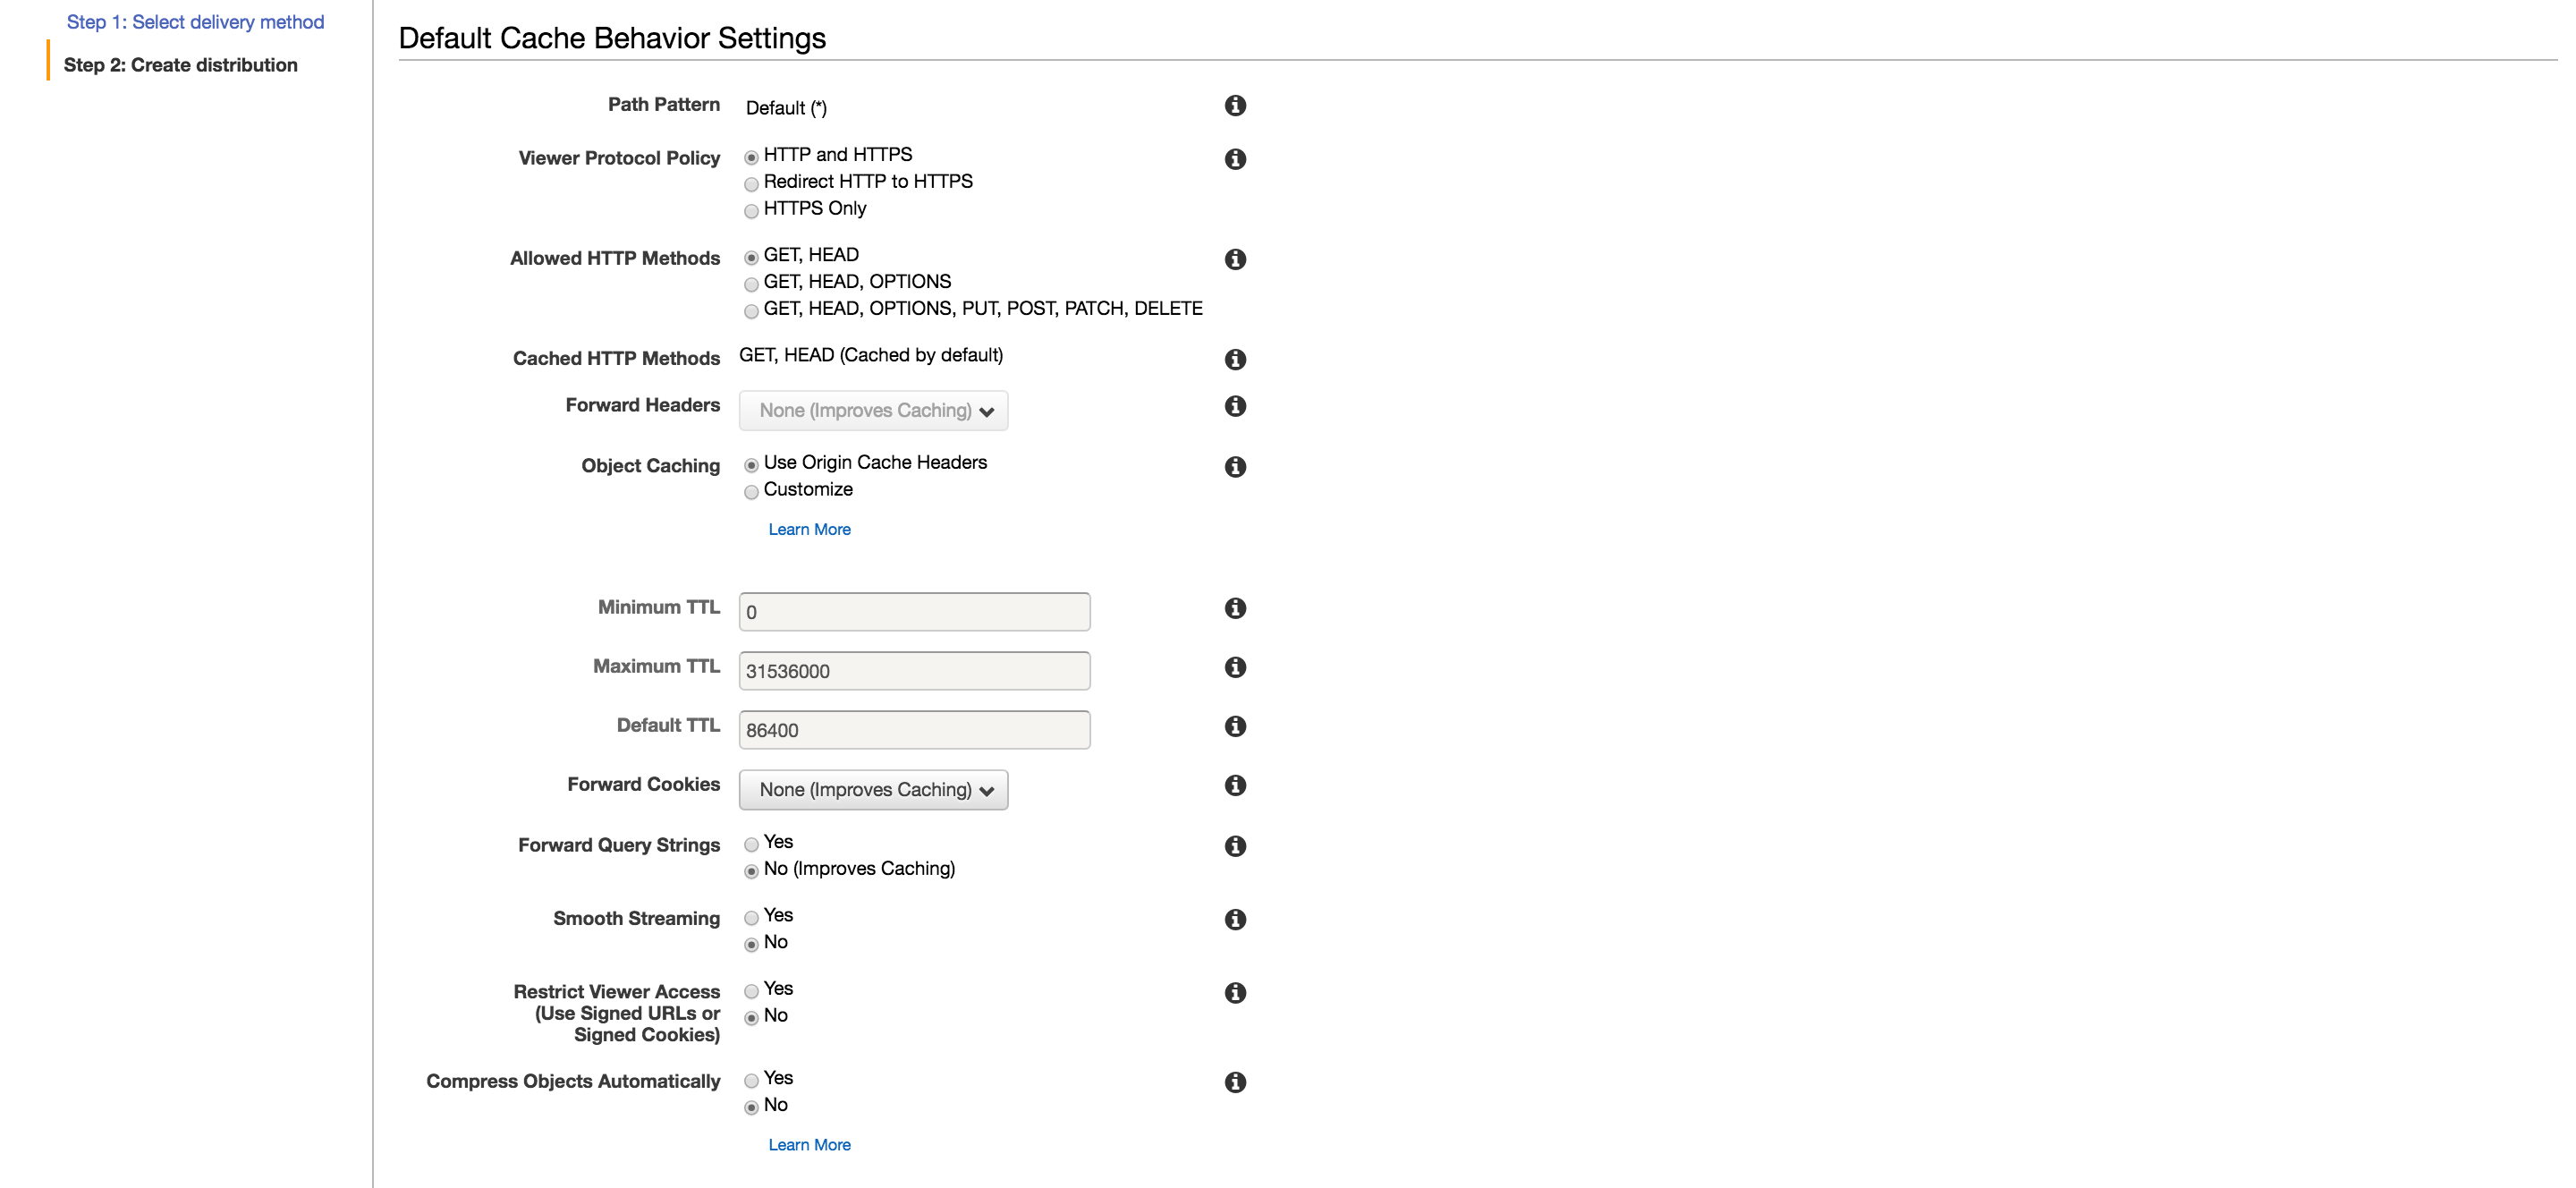Select No for Compress Objects Automatically
This screenshot has height=1188, width=2576.
(751, 1107)
